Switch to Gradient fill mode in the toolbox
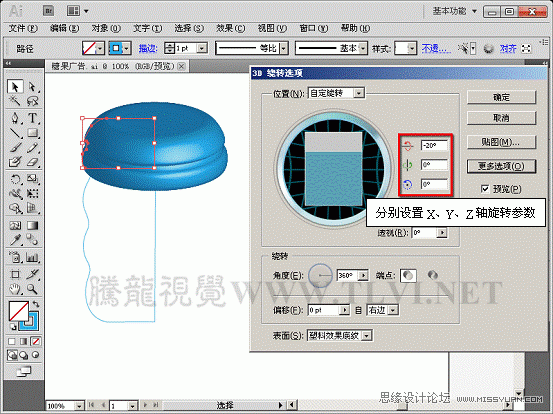 [24, 341]
